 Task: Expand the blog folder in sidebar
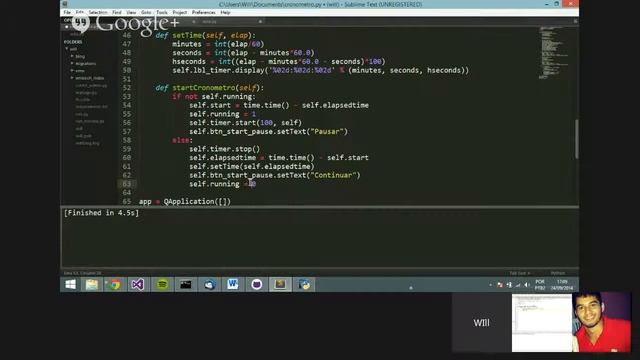[x=72, y=56]
